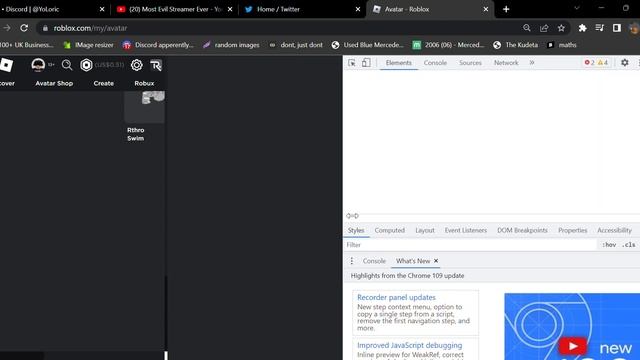Open the Console tab in the bottom drawer
Image resolution: width=640 pixels, height=360 pixels.
[x=374, y=261]
